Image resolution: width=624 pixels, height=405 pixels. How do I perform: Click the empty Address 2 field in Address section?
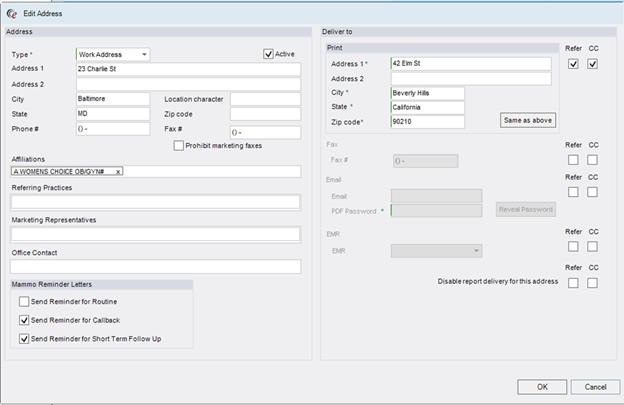[189, 84]
